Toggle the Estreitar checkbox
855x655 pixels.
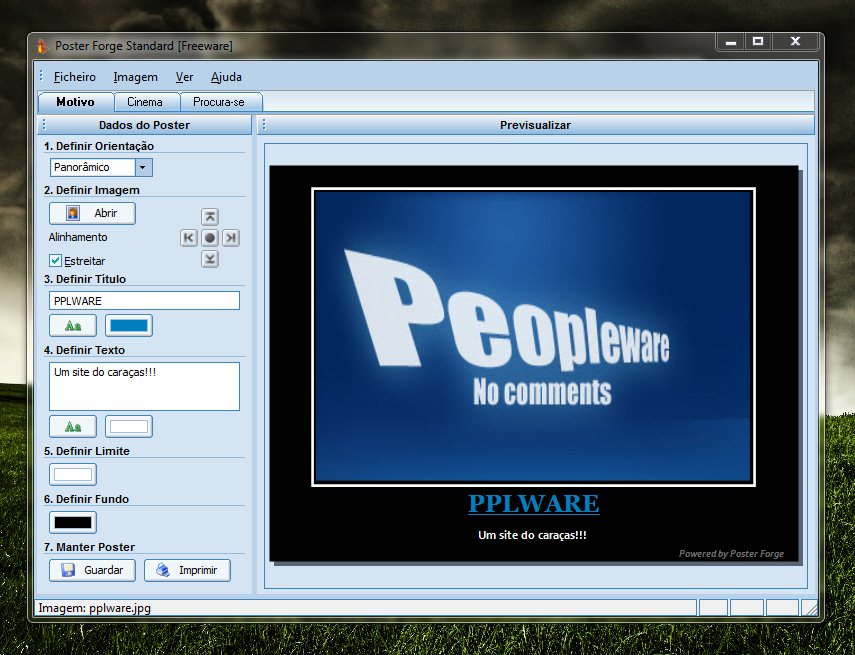[x=55, y=261]
